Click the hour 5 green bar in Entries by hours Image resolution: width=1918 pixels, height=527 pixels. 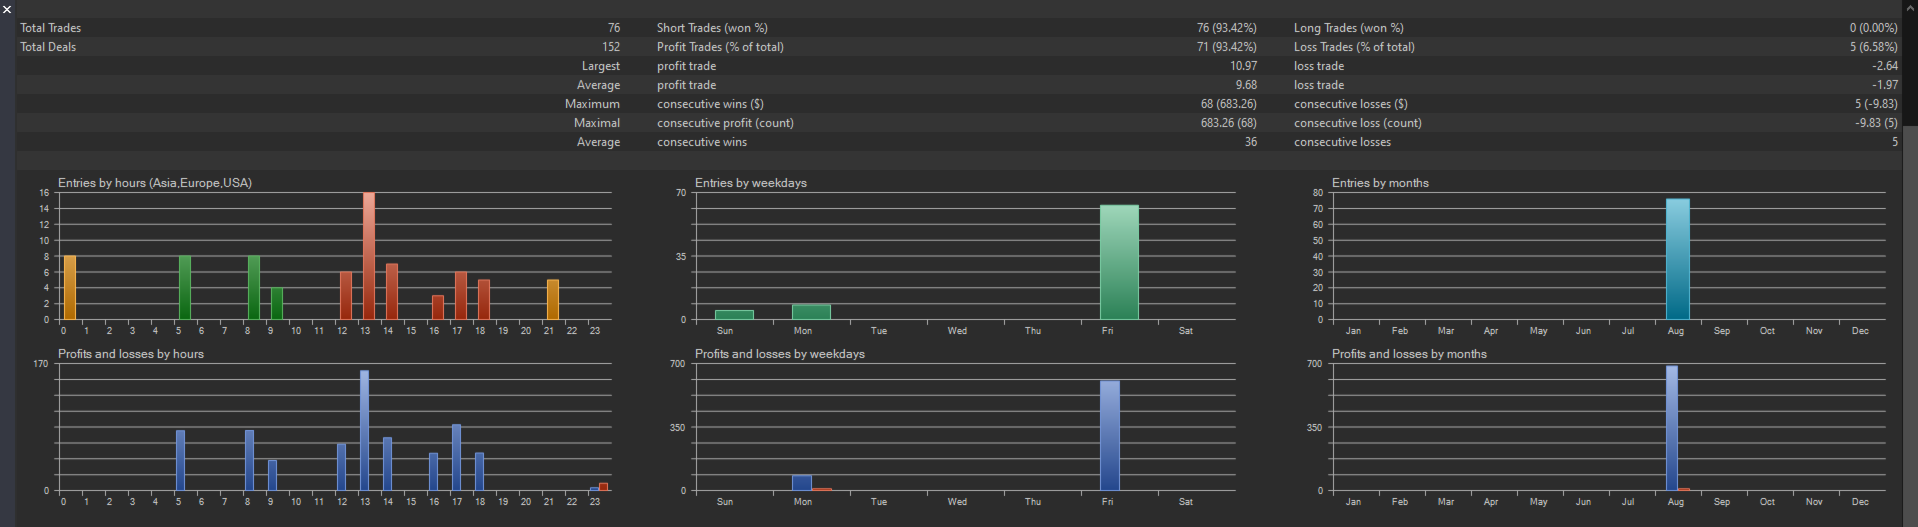185,288
